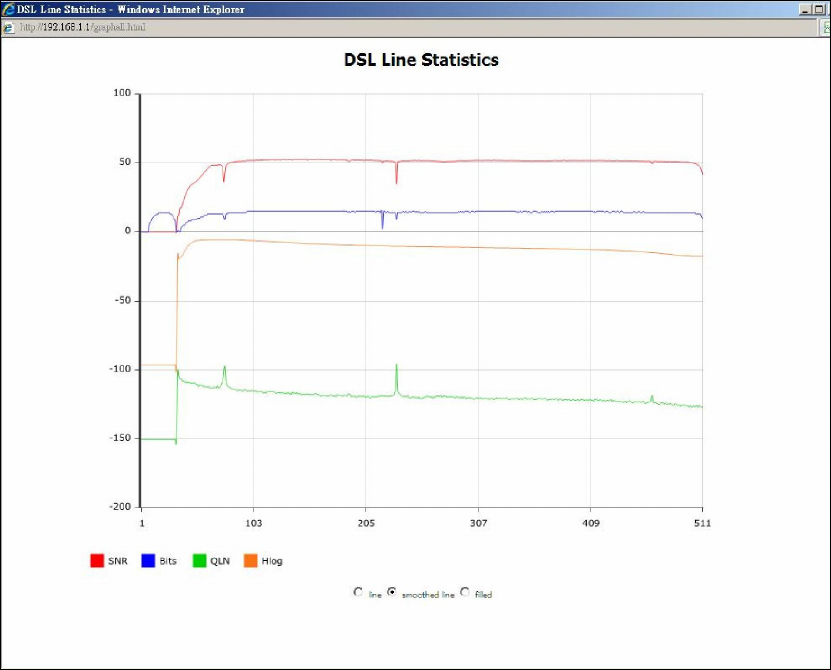Click the x-axis label 1
Viewport: 831px width, 670px height.
point(142,524)
